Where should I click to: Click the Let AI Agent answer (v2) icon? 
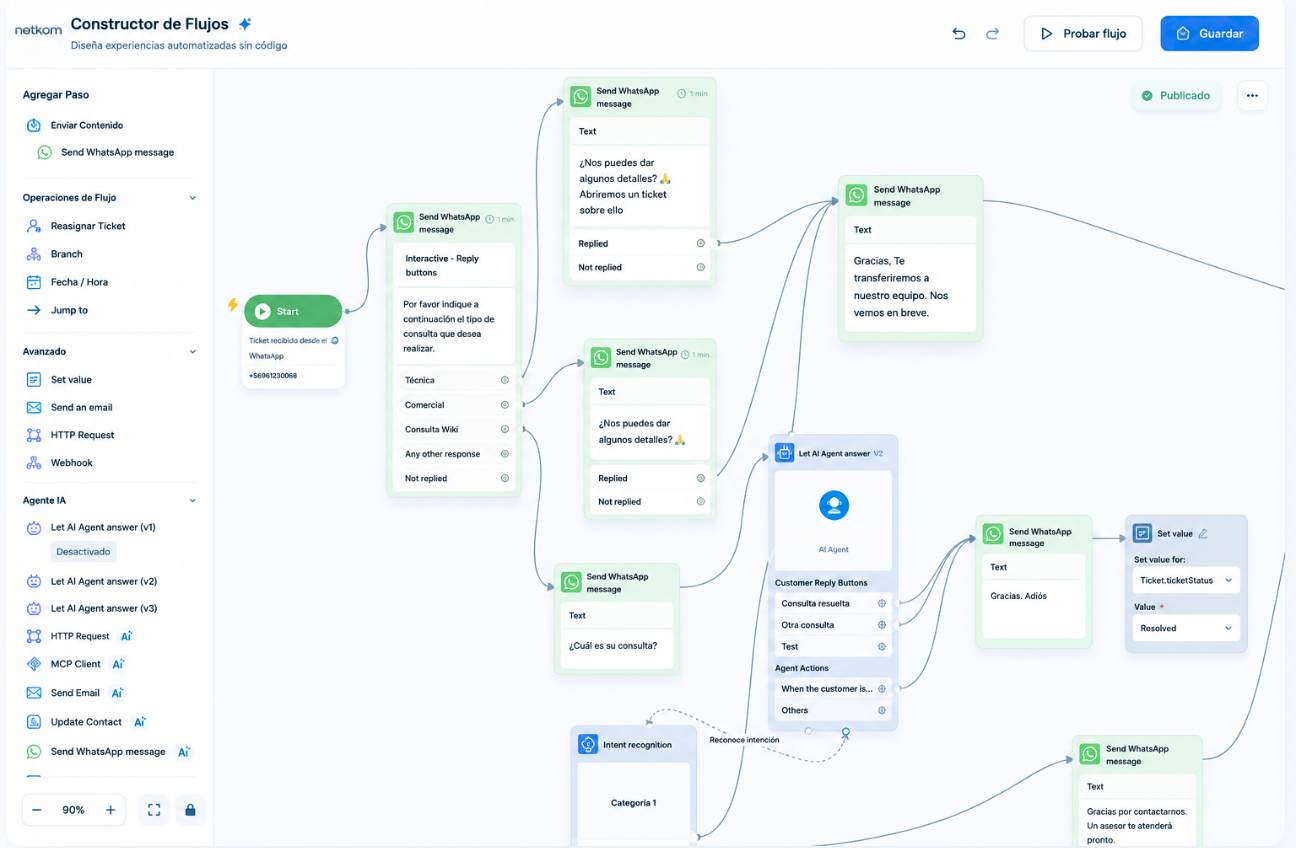(x=34, y=581)
